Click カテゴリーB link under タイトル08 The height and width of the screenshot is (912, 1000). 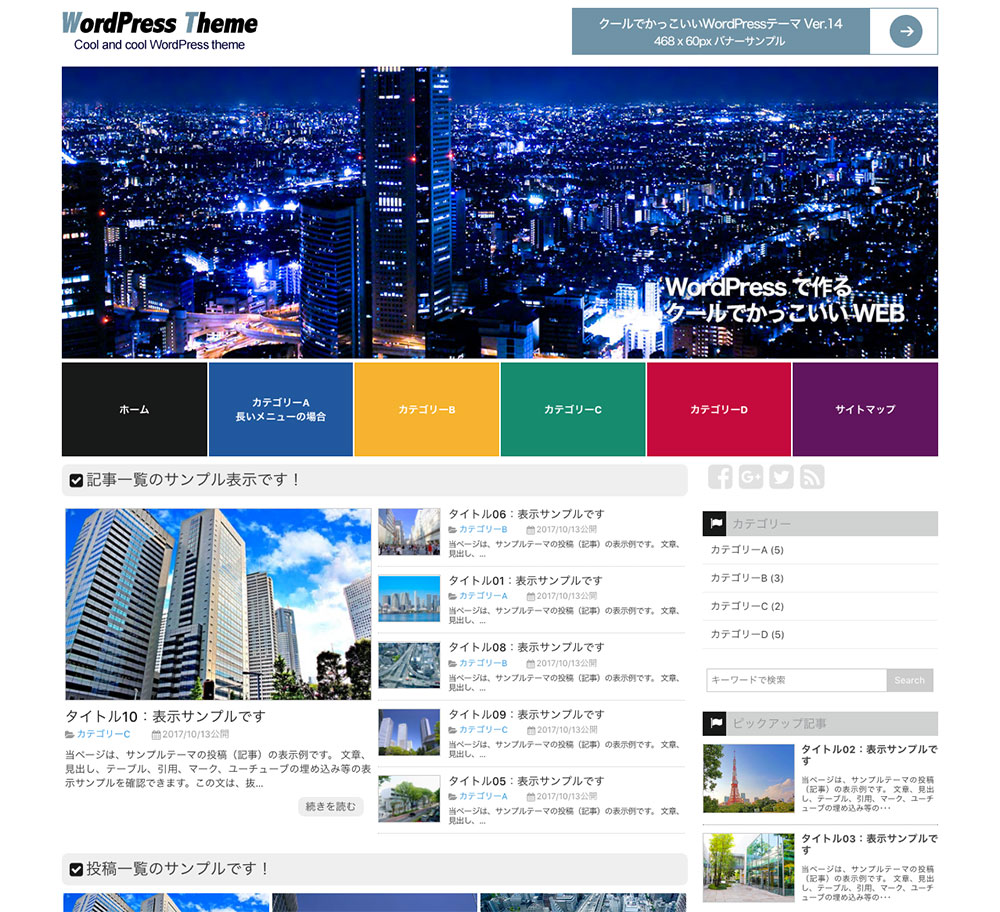coord(483,663)
